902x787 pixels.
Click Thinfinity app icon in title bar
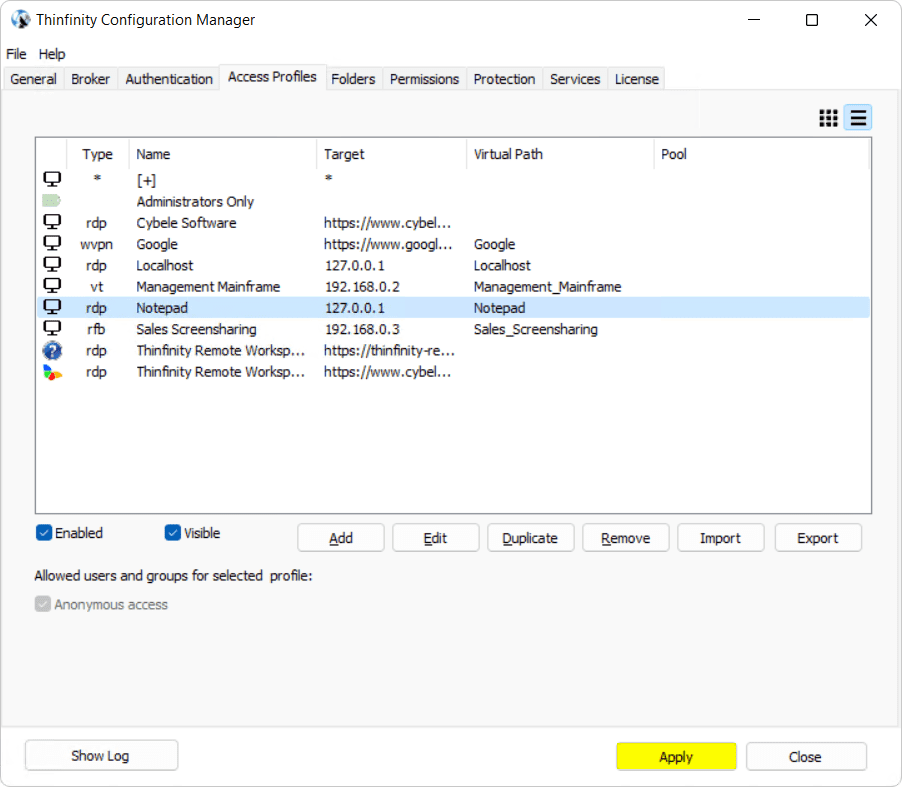[x=20, y=20]
